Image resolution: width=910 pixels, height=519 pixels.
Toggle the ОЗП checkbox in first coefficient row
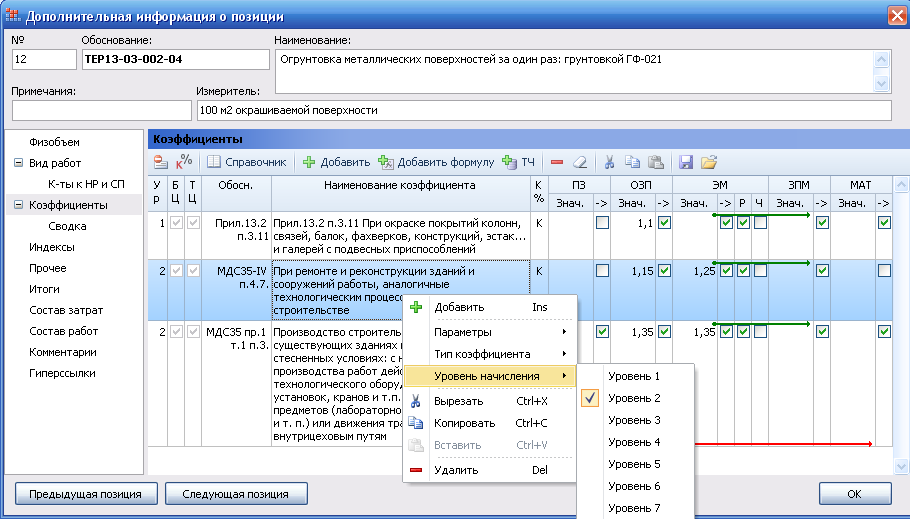pos(664,222)
